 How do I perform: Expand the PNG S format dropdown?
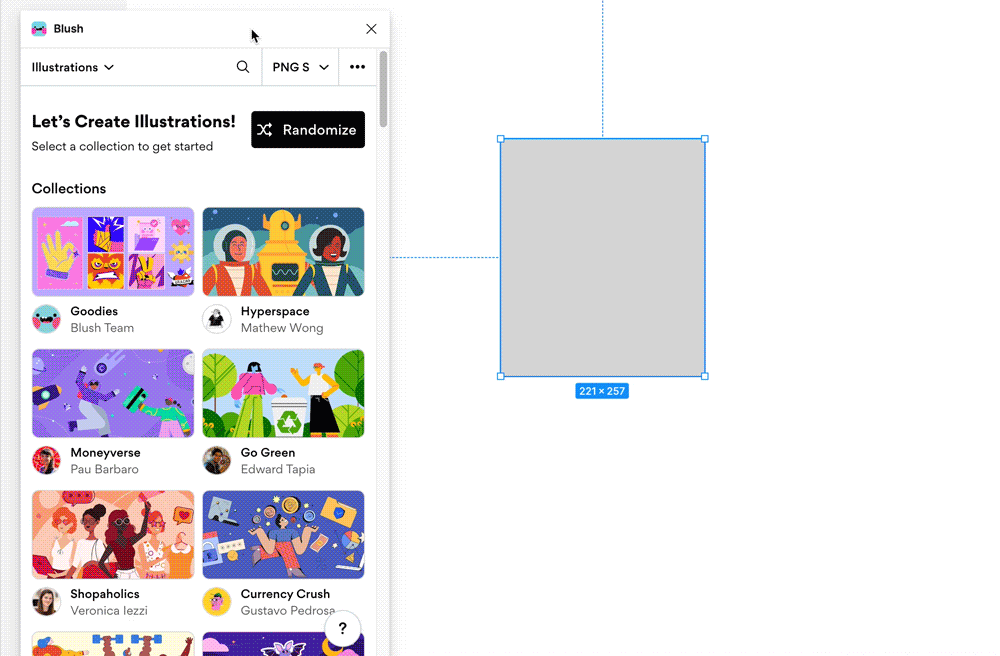click(x=300, y=67)
